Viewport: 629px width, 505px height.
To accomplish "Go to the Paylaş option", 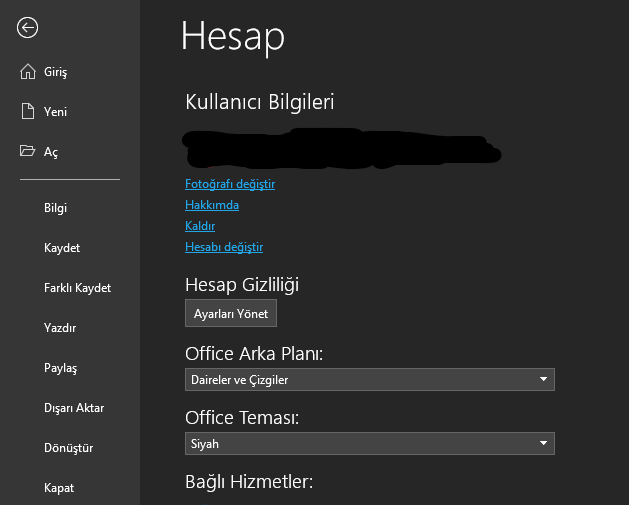I will [60, 368].
